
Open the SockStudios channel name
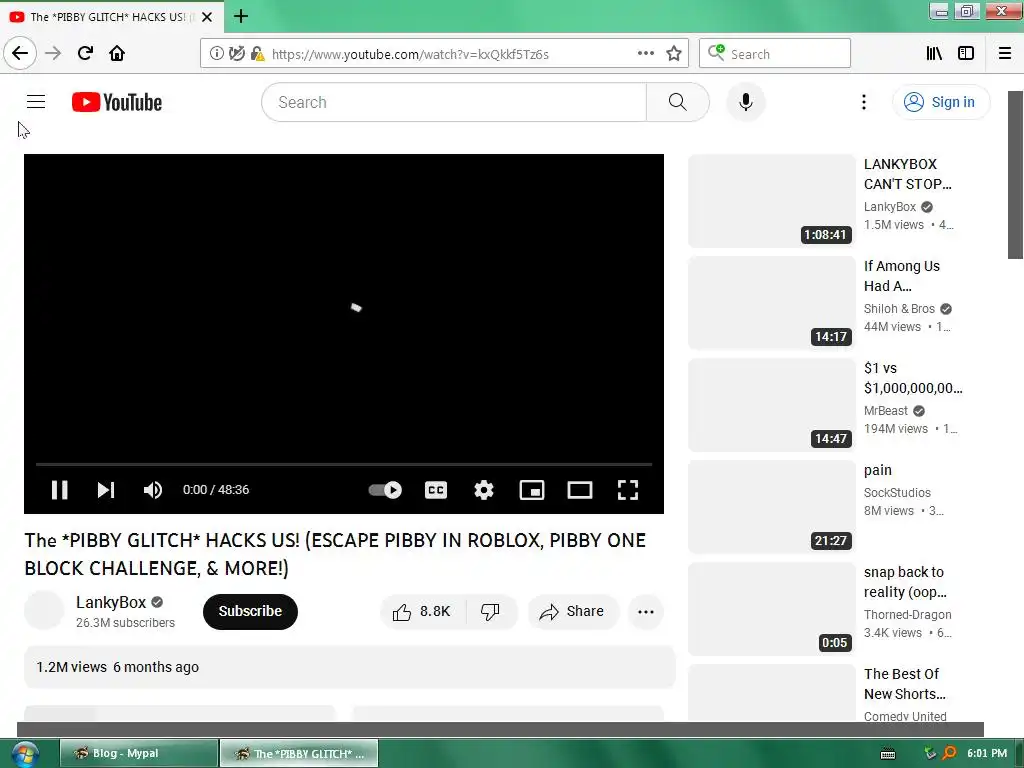coord(897,493)
